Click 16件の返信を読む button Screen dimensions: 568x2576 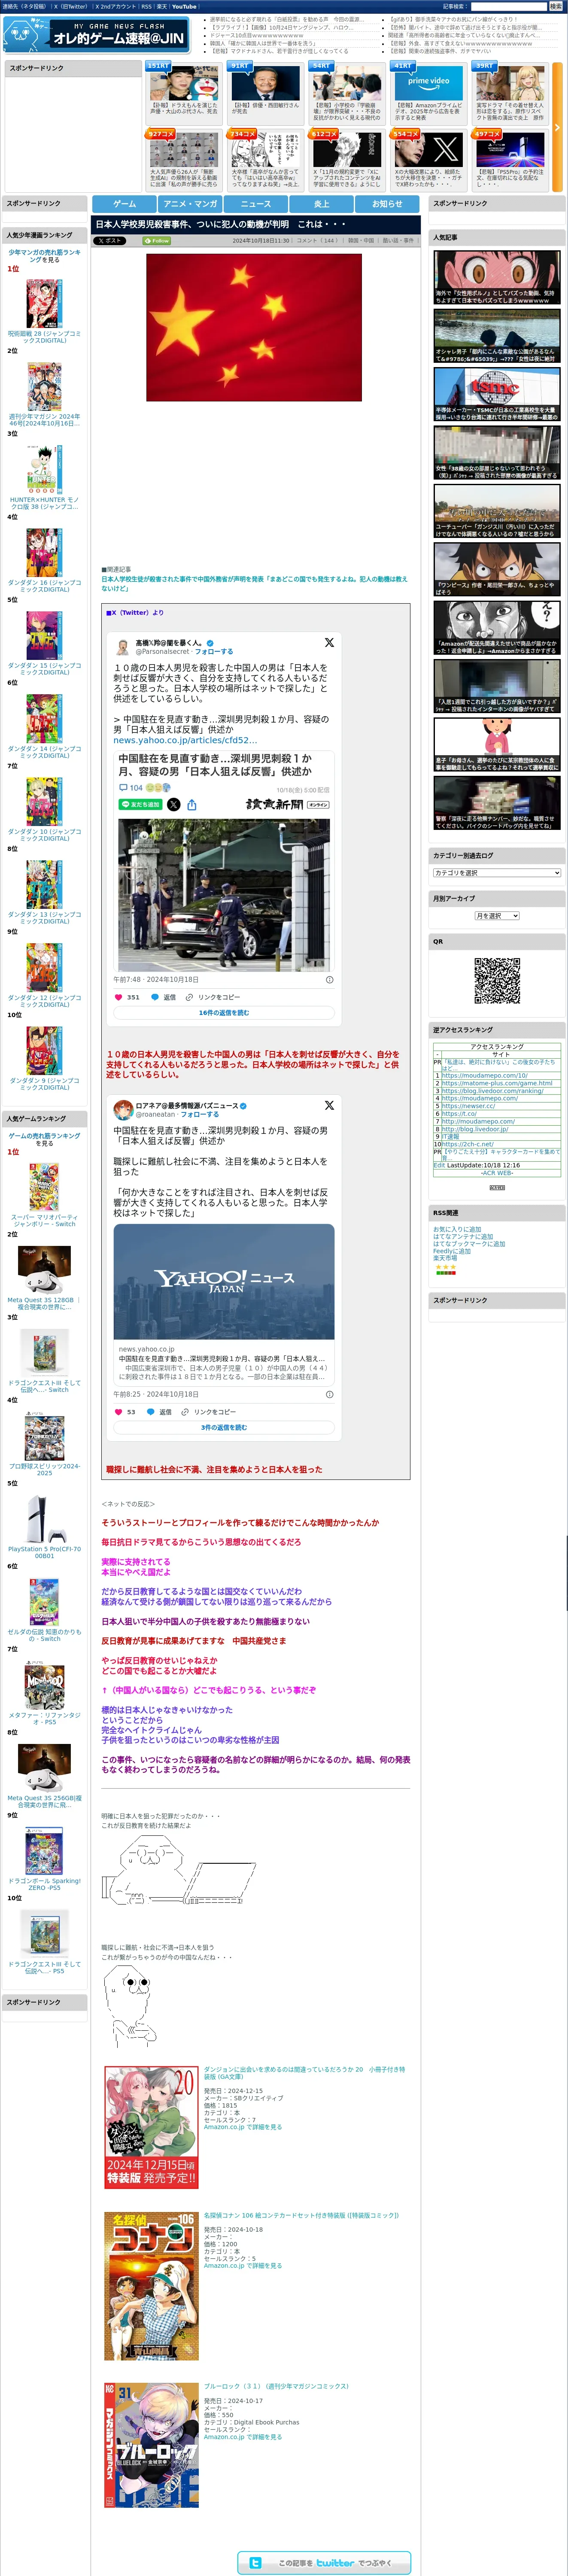click(224, 1013)
